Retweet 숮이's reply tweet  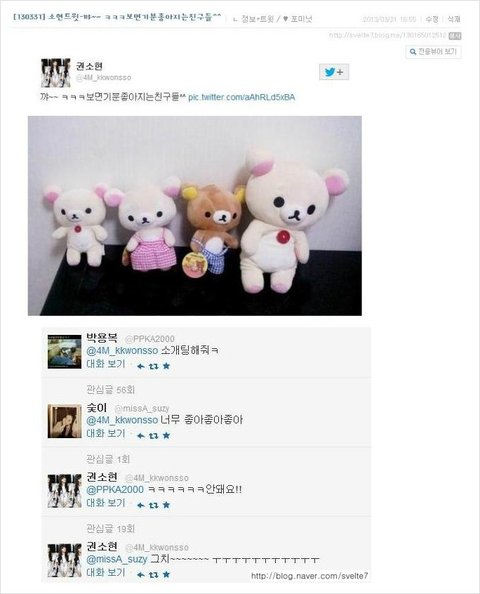tap(153, 436)
